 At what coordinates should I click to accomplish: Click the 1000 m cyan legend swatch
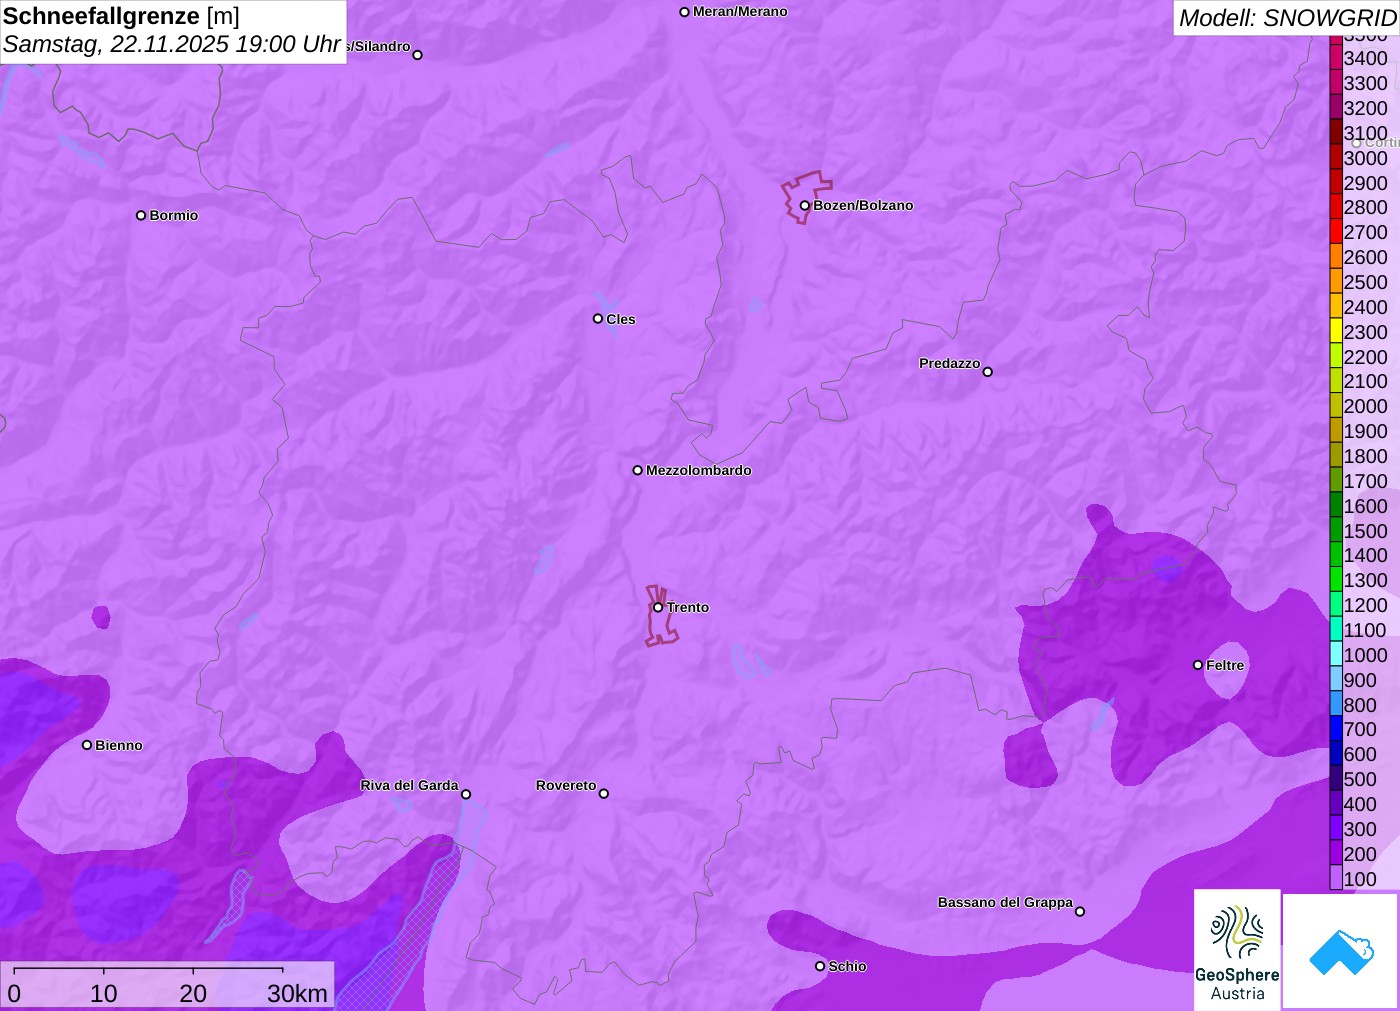coord(1336,654)
